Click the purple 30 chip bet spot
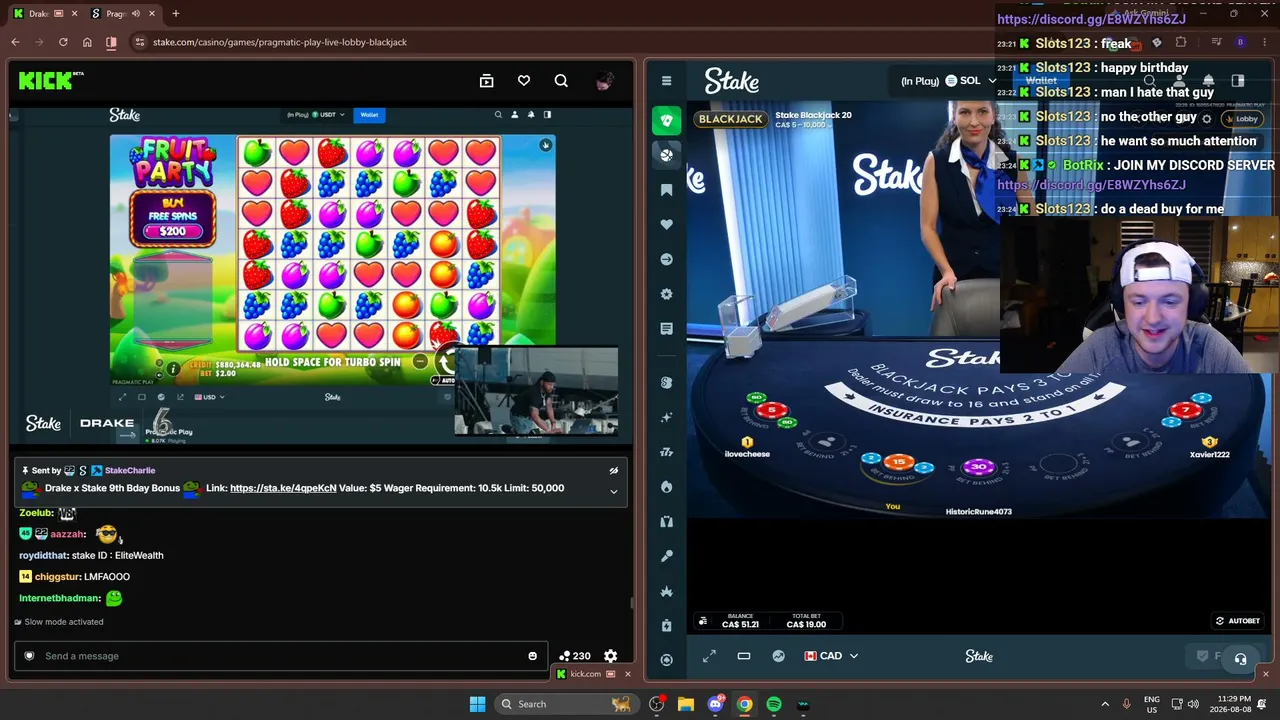Screen dimensions: 1280x720 [x=979, y=467]
